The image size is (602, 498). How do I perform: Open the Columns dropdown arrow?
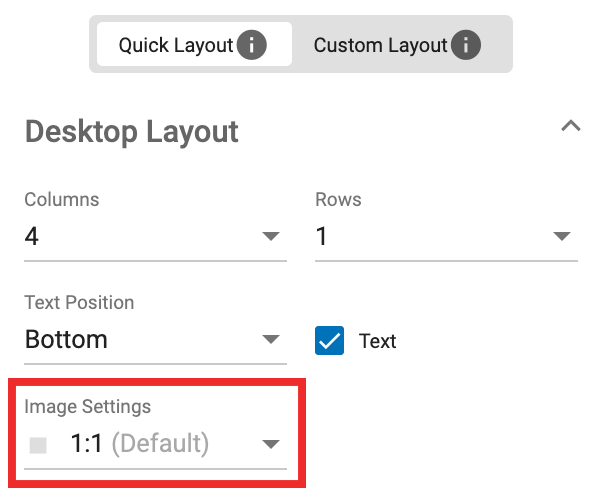coord(271,237)
